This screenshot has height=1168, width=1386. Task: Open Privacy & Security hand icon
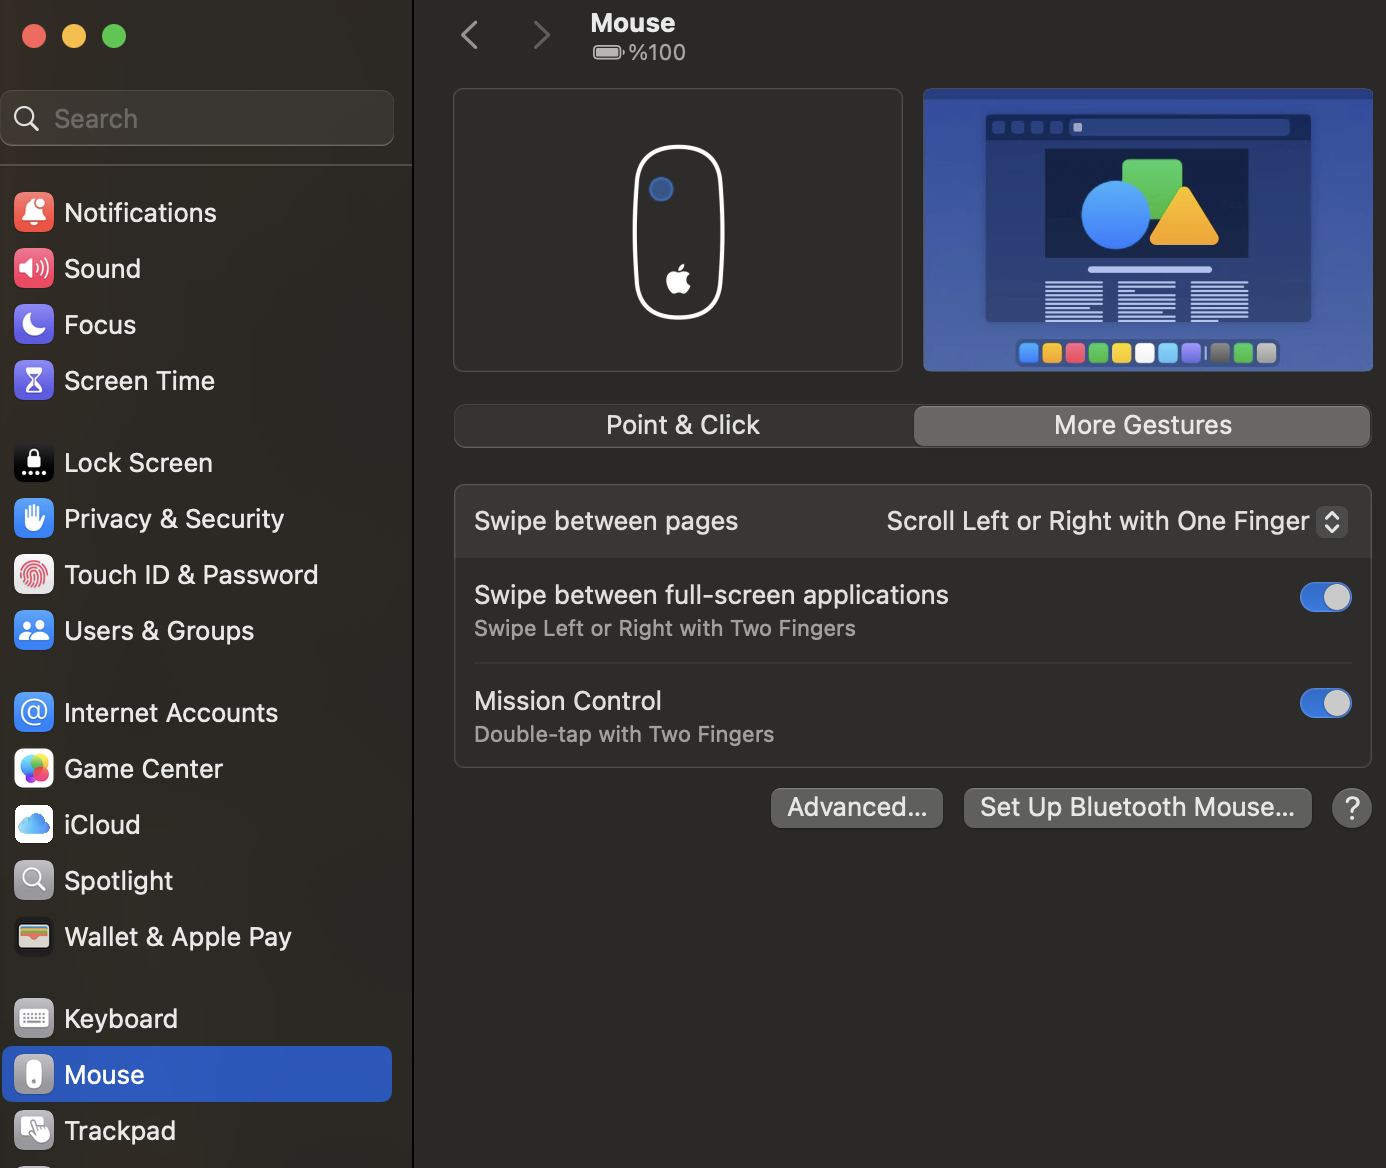(34, 518)
